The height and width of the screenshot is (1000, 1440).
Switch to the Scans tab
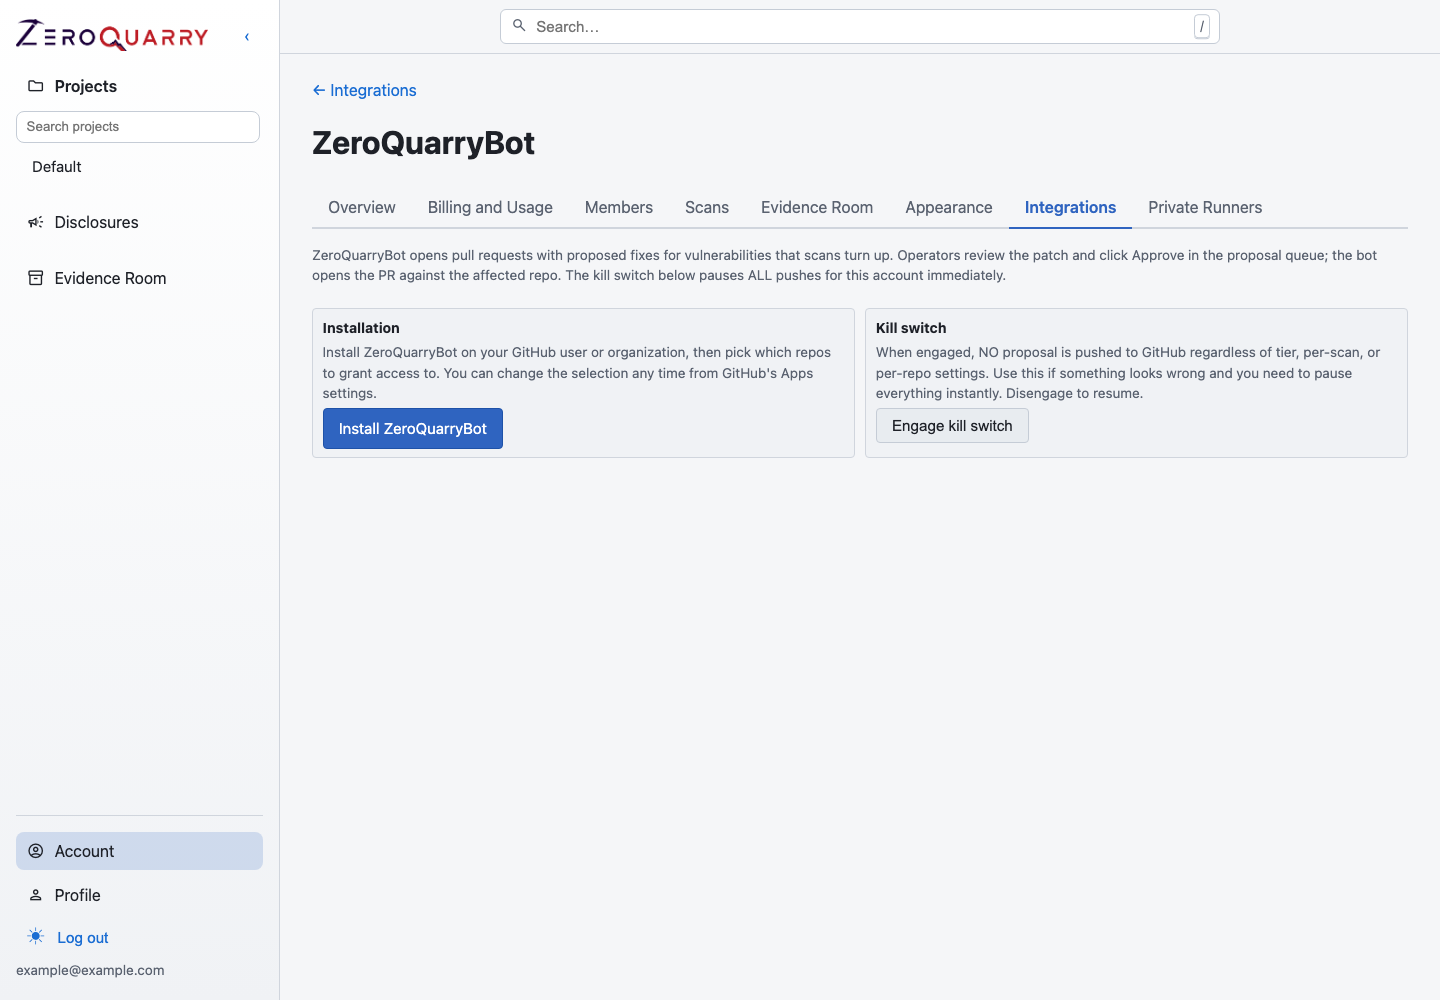click(x=707, y=207)
